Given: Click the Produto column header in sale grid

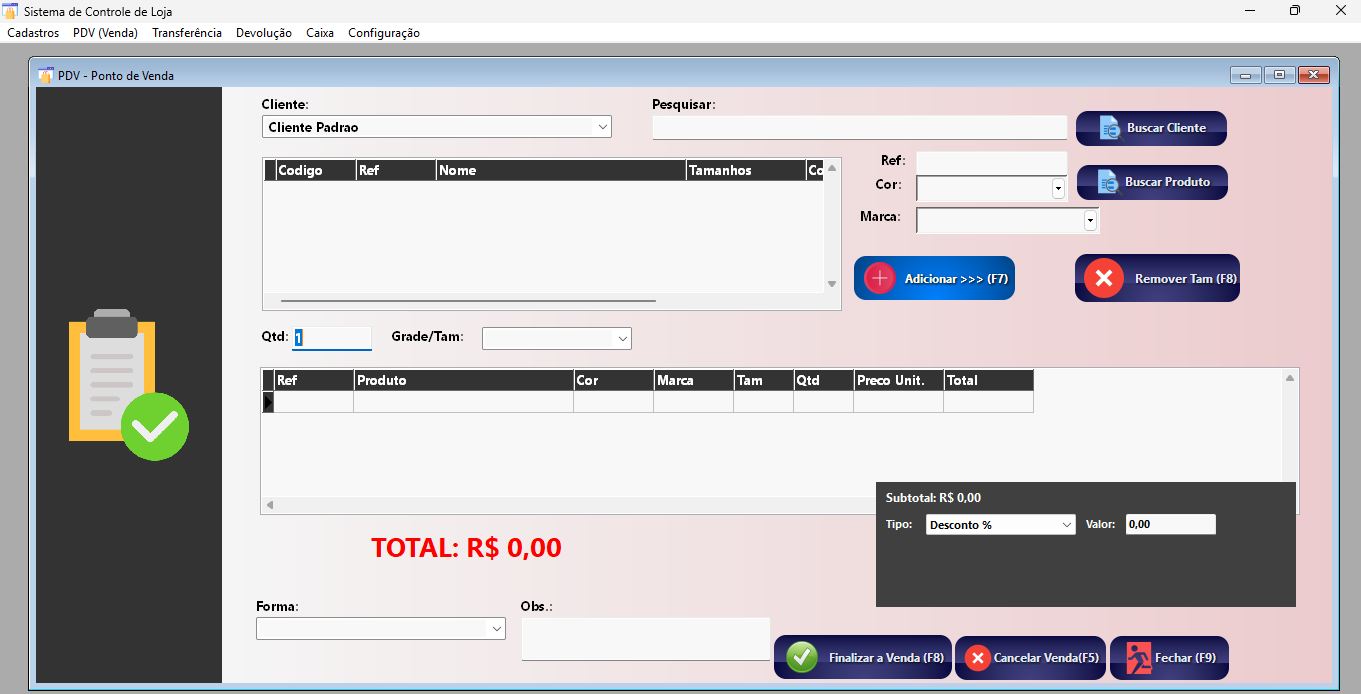Looking at the screenshot, I should (464, 380).
